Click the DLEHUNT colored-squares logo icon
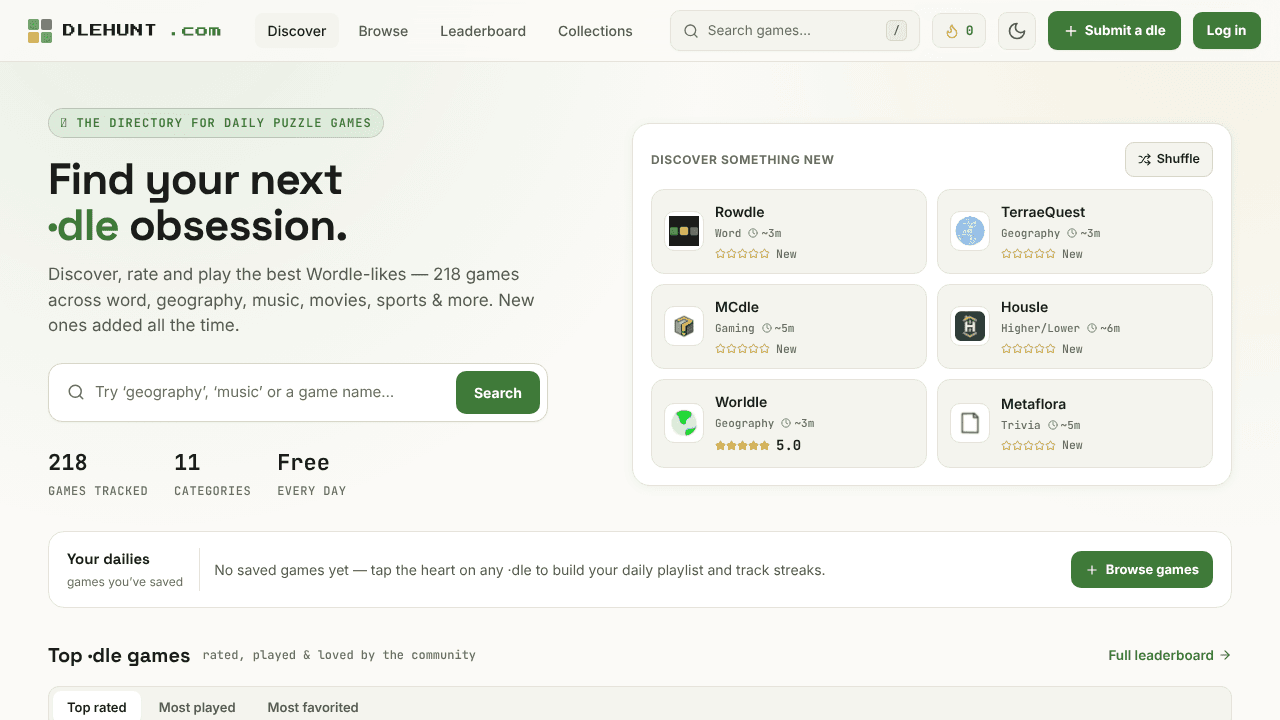 click(40, 31)
